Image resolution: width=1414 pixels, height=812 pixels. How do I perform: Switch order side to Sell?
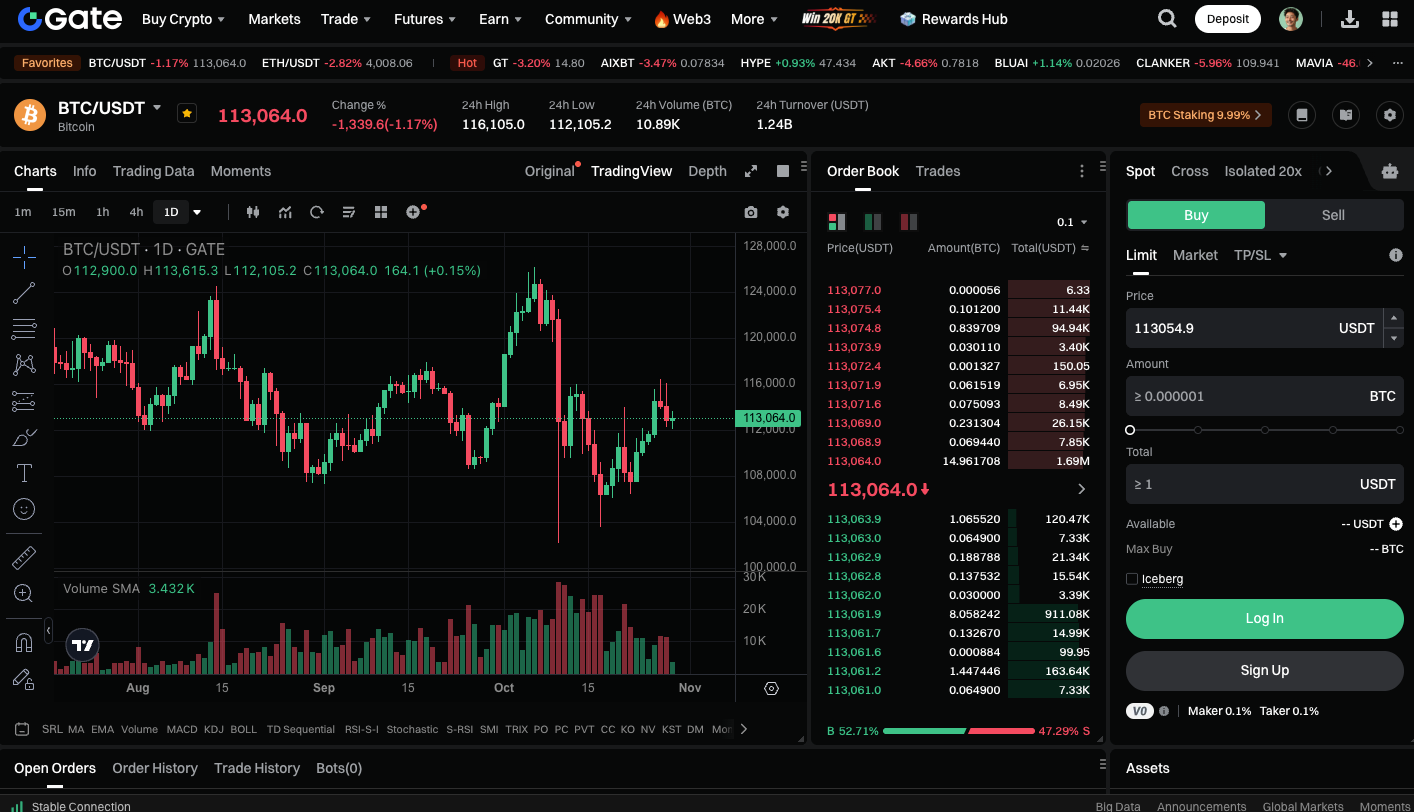coord(1333,215)
